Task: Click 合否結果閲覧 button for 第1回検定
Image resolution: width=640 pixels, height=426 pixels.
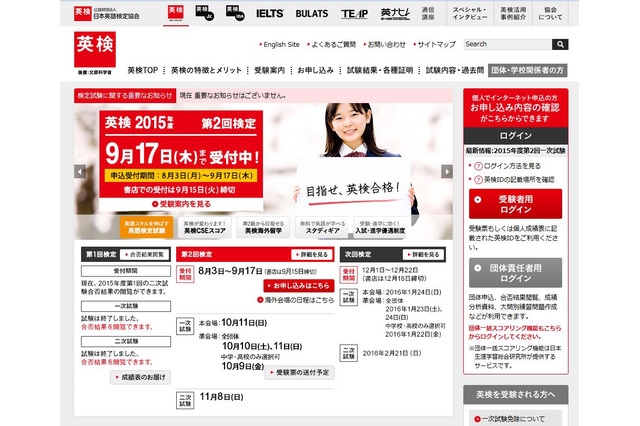Action: coord(144,254)
